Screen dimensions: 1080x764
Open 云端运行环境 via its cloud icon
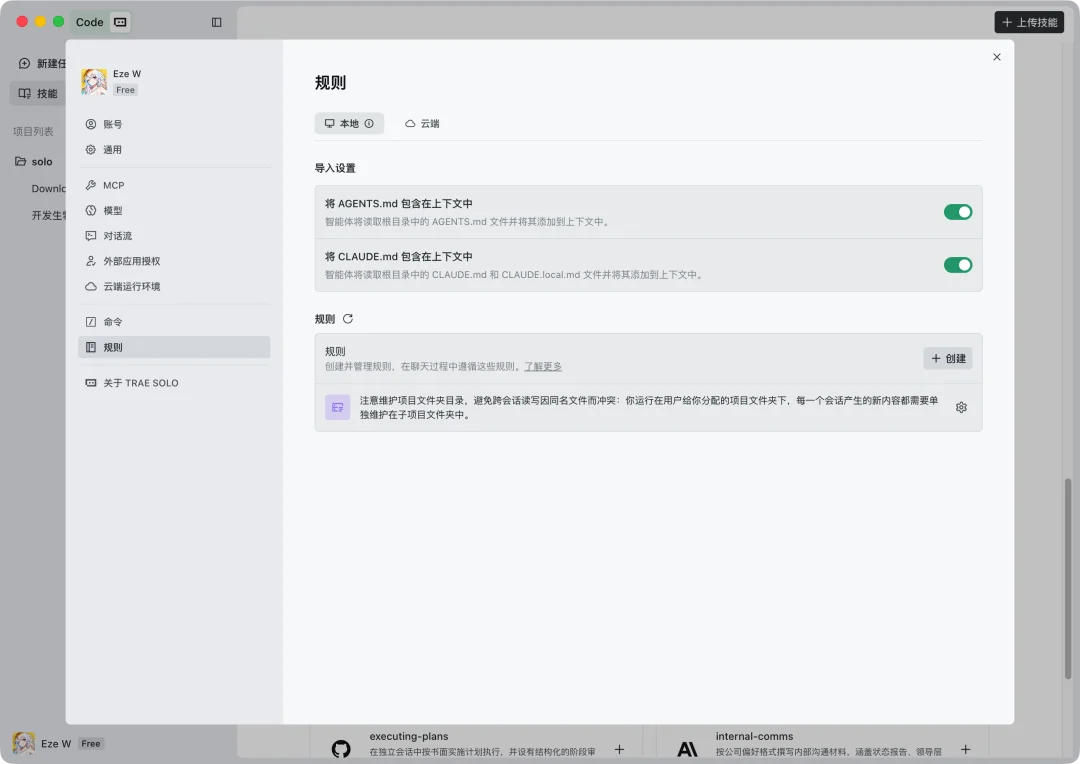[x=92, y=286]
